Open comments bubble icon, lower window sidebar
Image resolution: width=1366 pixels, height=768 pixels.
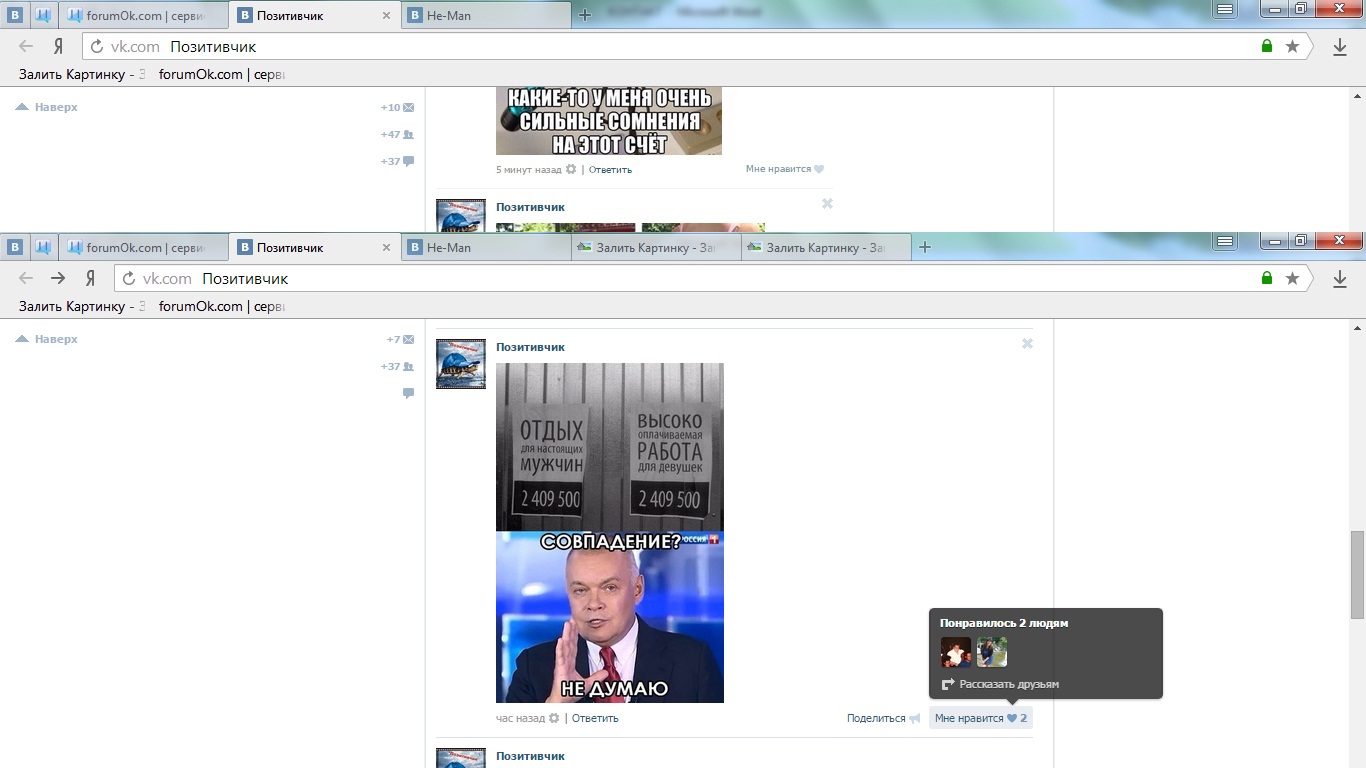click(x=408, y=393)
